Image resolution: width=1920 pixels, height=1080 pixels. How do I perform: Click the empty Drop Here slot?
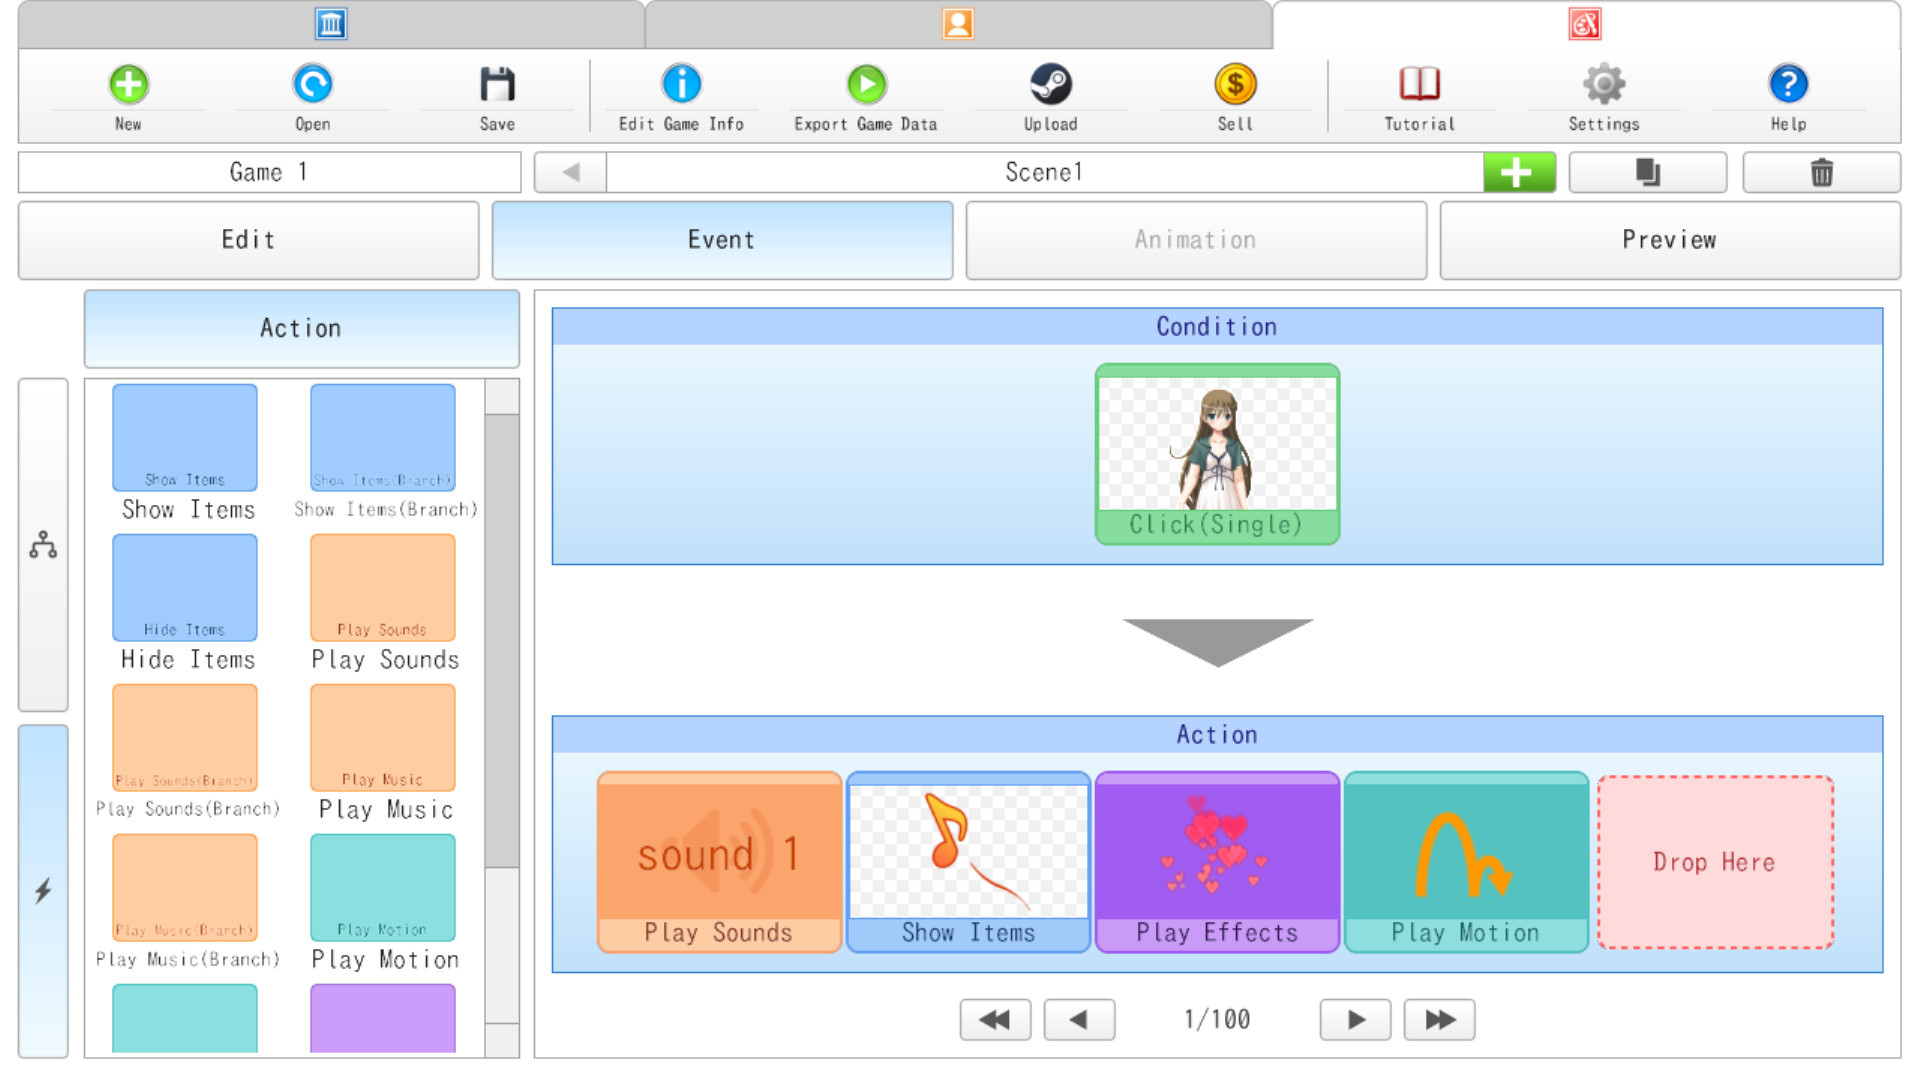click(1714, 862)
